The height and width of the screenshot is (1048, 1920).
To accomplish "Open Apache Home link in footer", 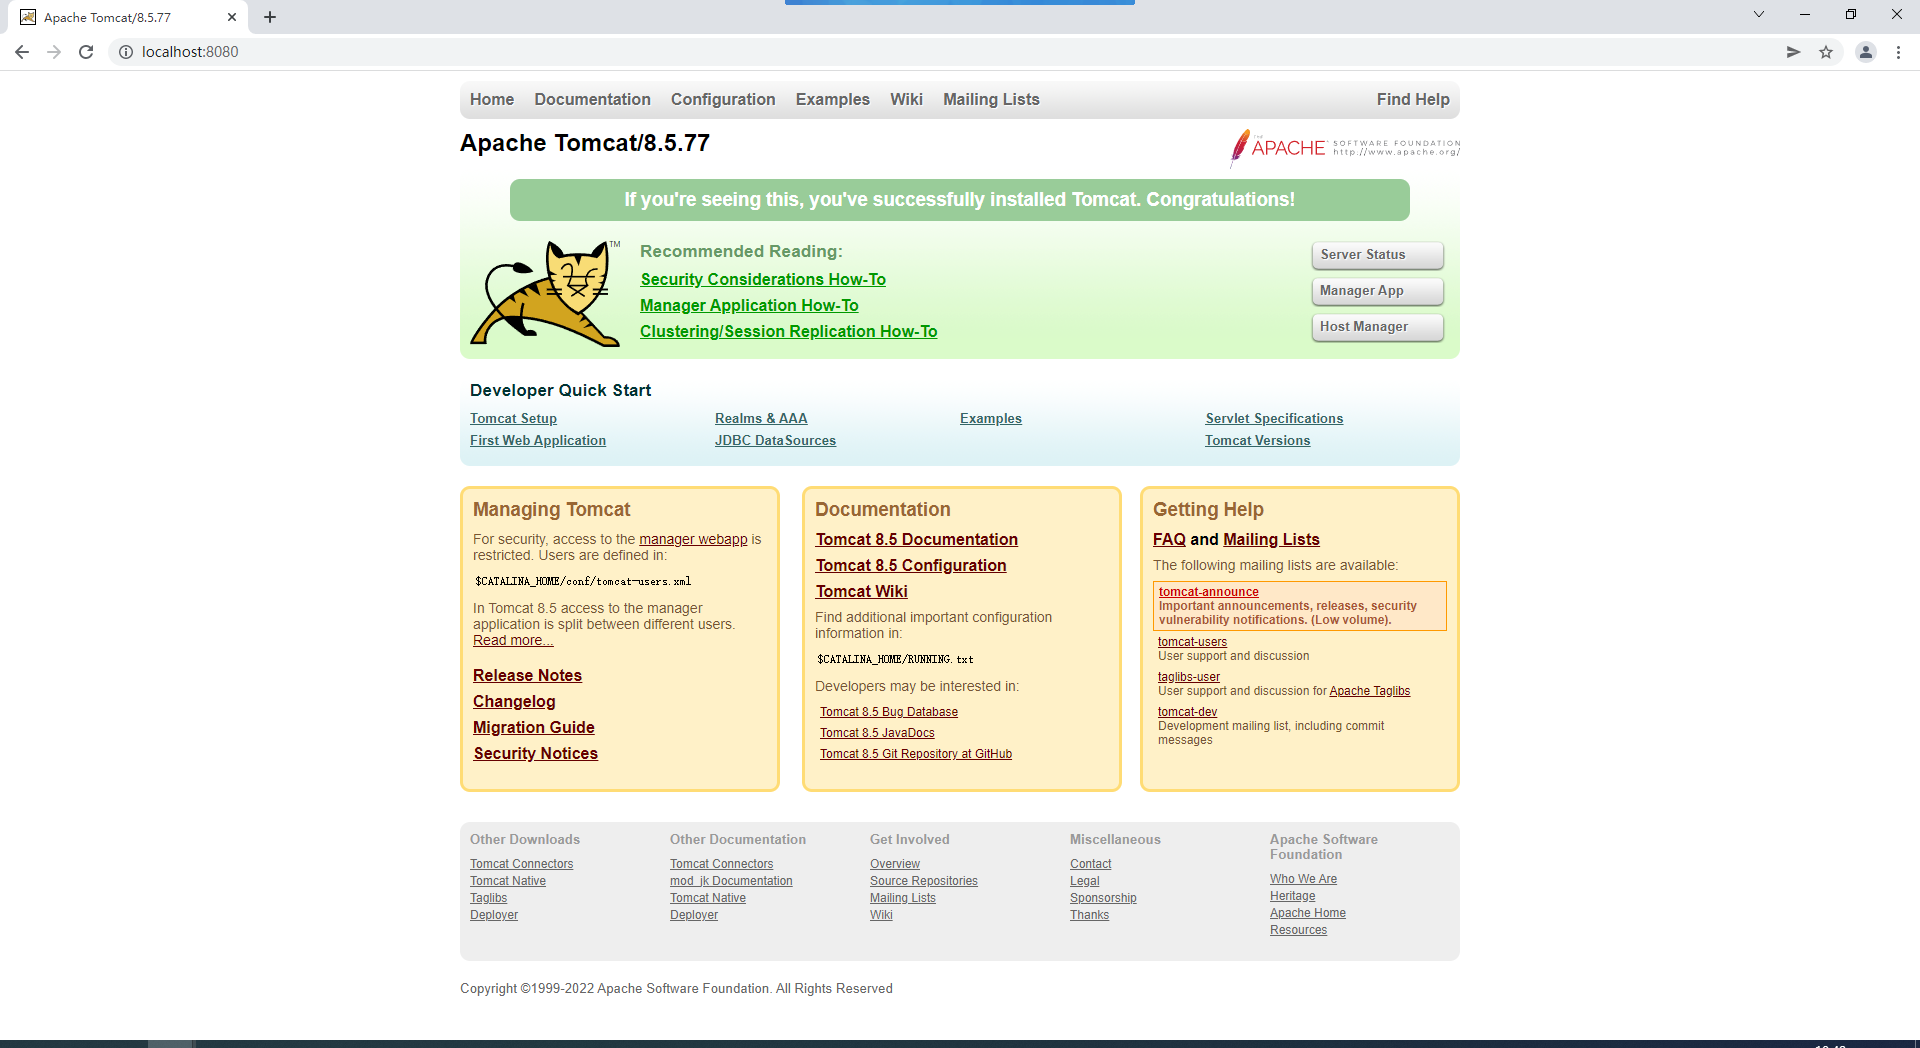I will [1307, 913].
